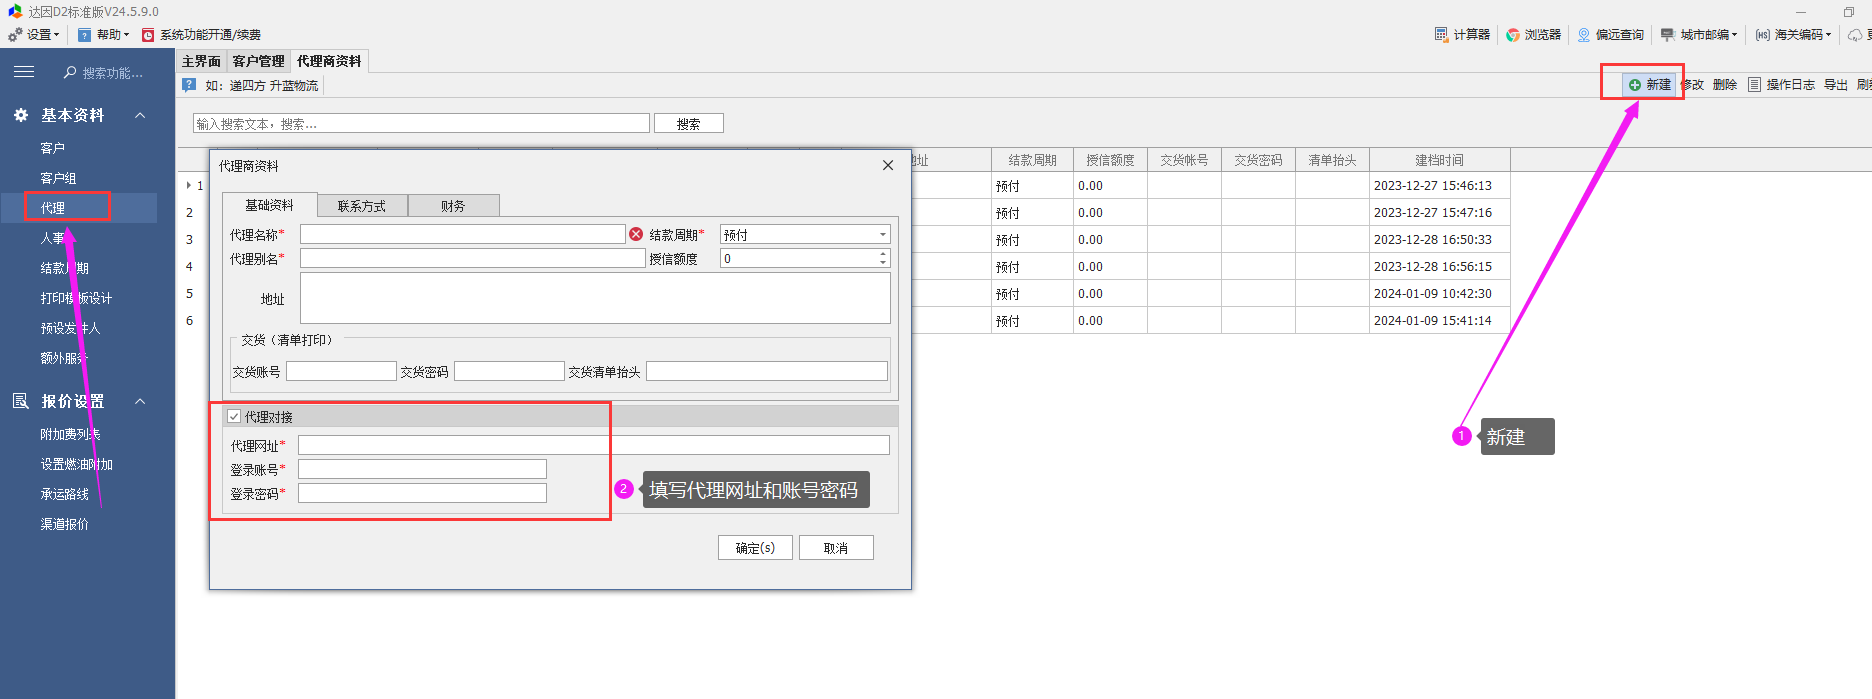Click the 取消 button

tap(836, 548)
